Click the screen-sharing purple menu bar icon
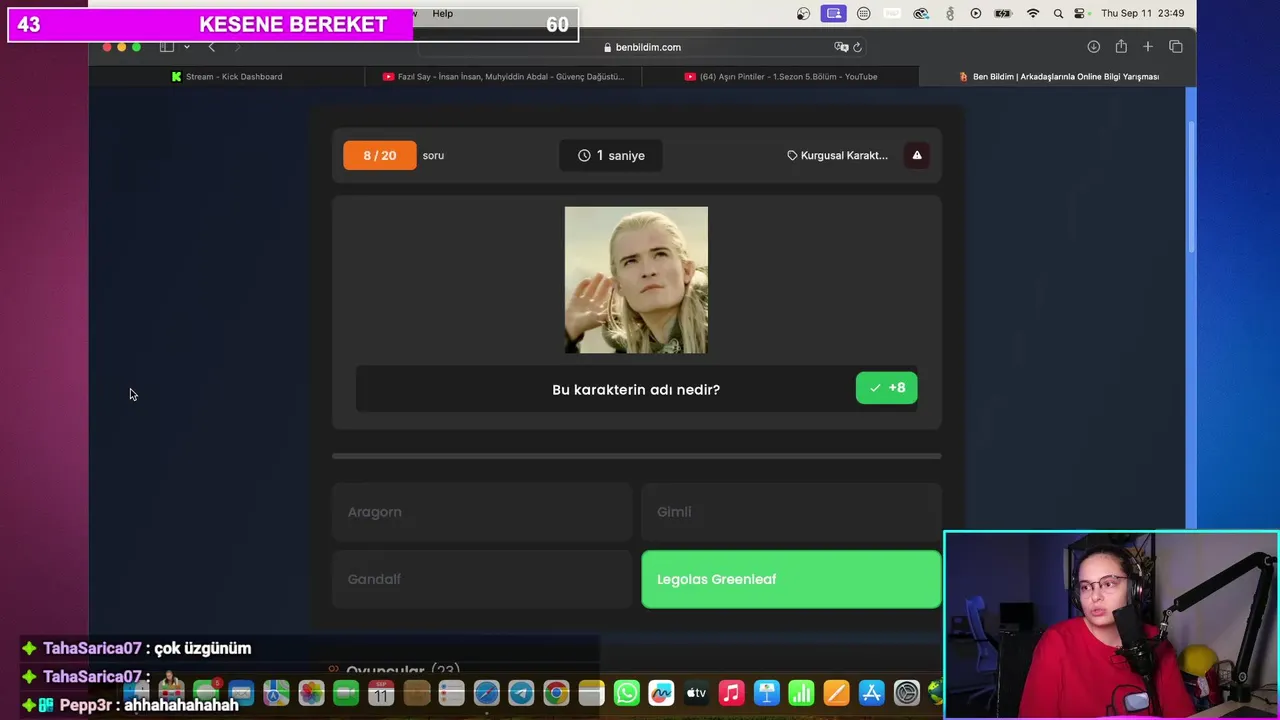The width and height of the screenshot is (1280, 720). pyautogui.click(x=833, y=13)
